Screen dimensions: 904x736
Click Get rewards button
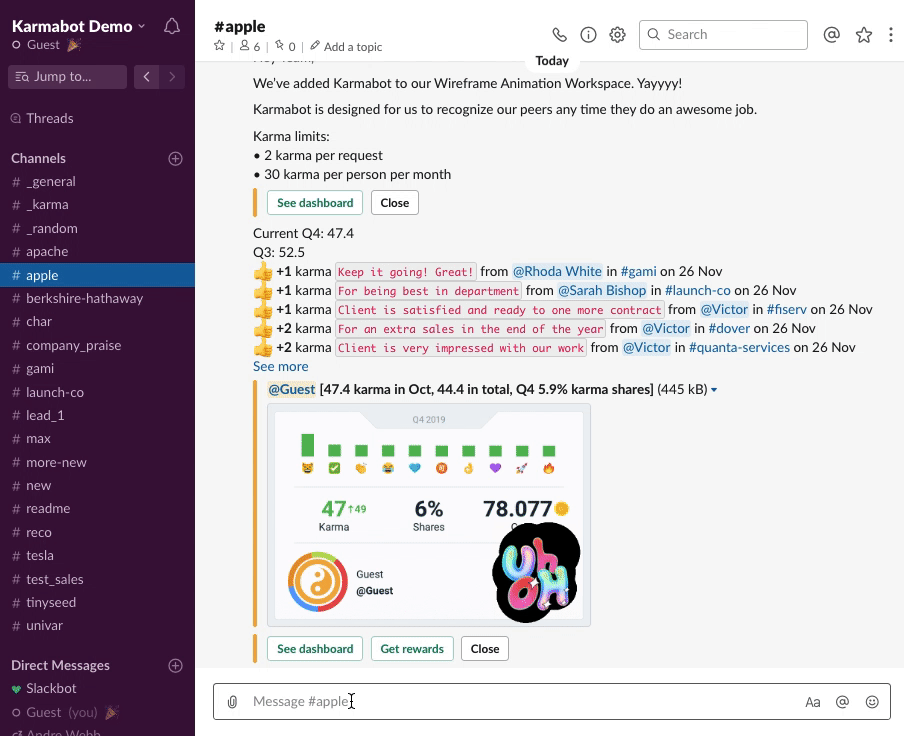click(x=412, y=649)
